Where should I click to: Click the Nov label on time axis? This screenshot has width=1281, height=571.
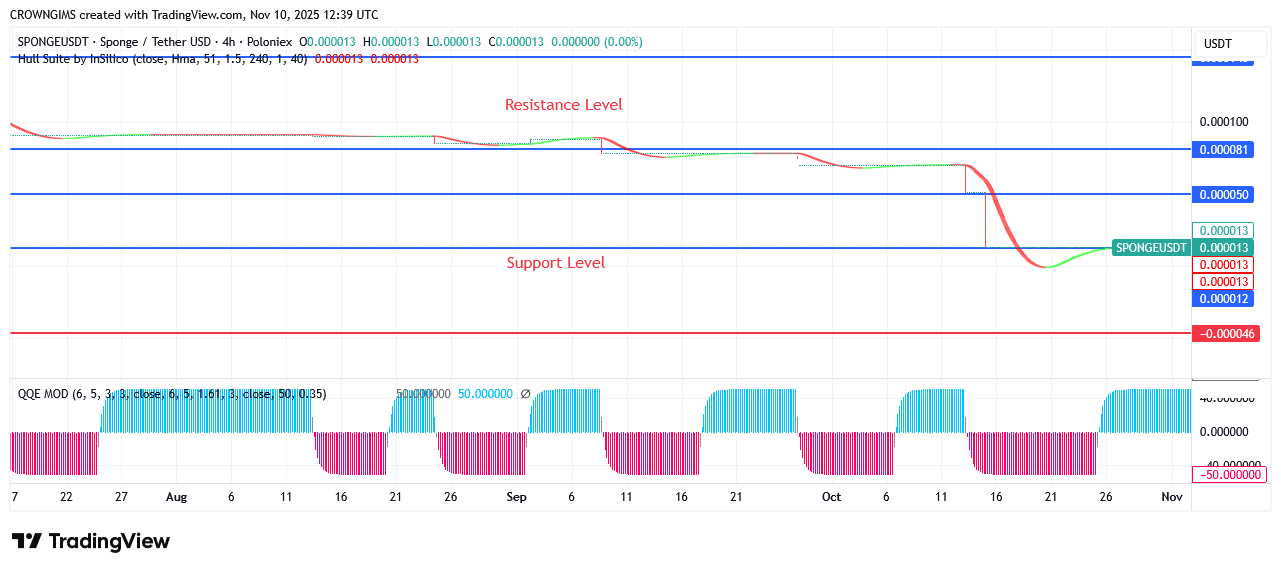click(1172, 497)
